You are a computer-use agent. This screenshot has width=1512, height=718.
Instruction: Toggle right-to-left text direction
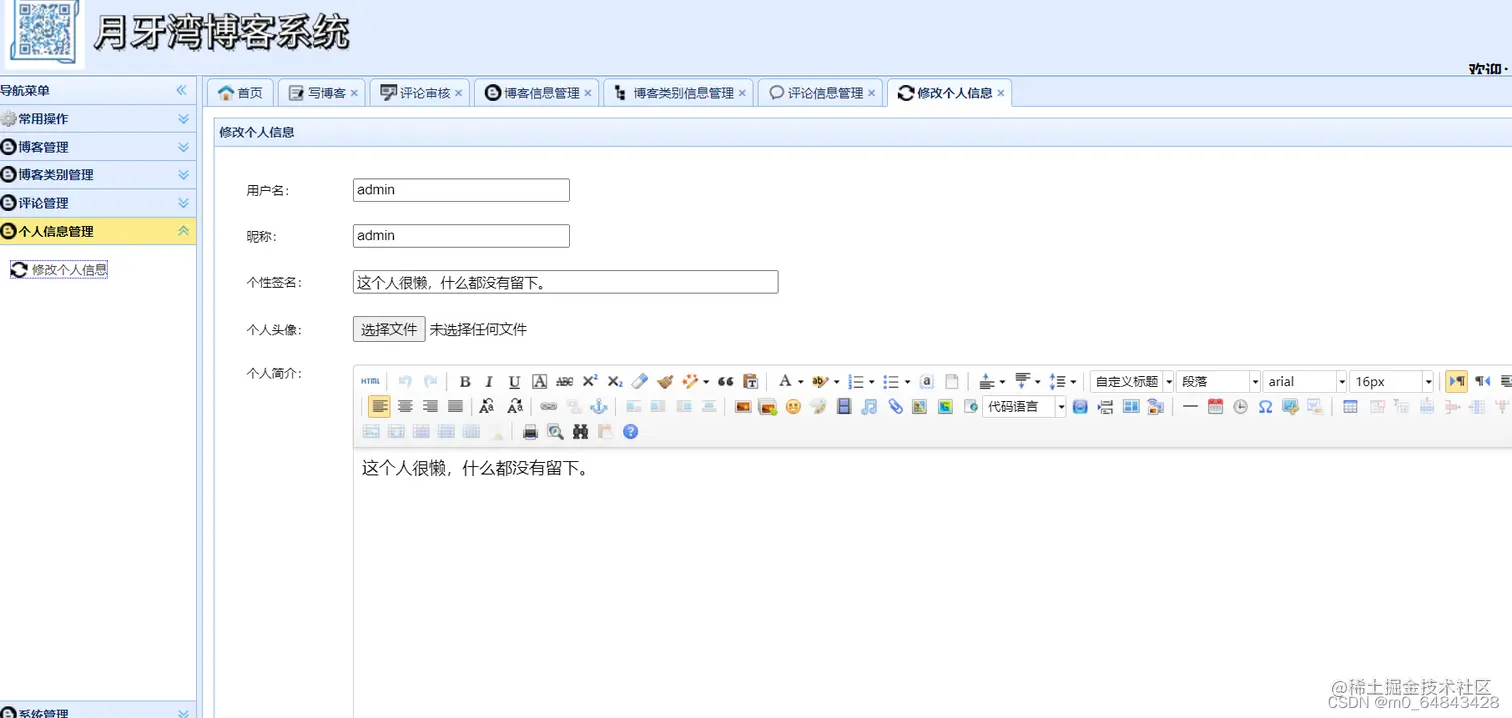1482,382
